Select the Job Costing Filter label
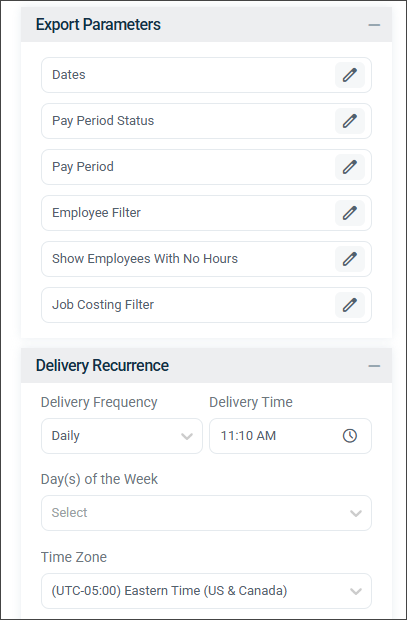 [103, 304]
